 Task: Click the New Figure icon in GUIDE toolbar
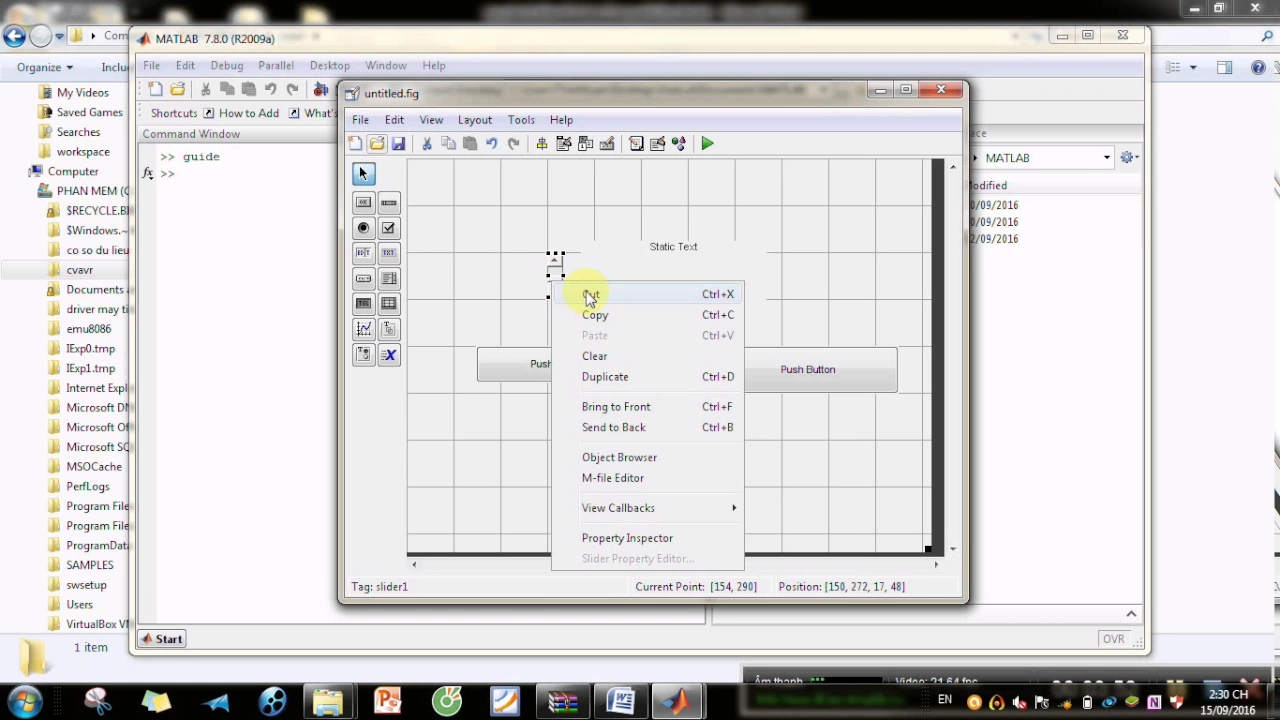[355, 144]
